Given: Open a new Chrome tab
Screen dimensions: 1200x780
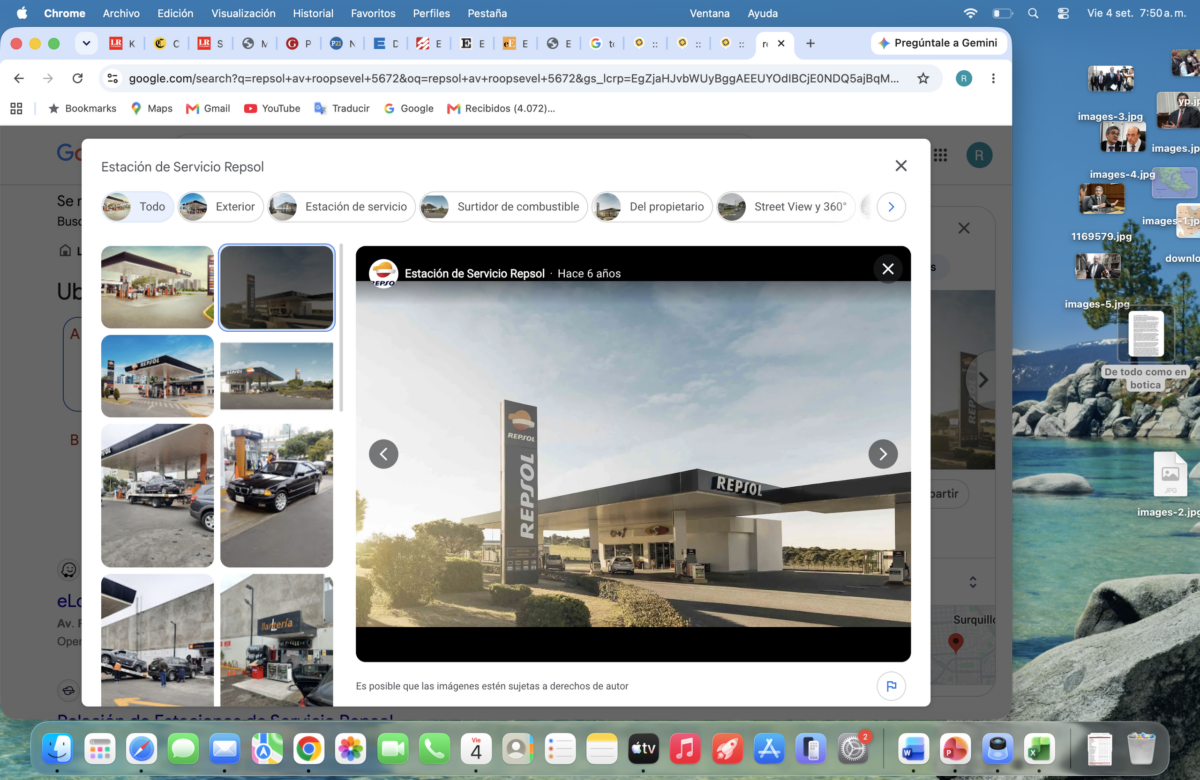Looking at the screenshot, I should [810, 44].
